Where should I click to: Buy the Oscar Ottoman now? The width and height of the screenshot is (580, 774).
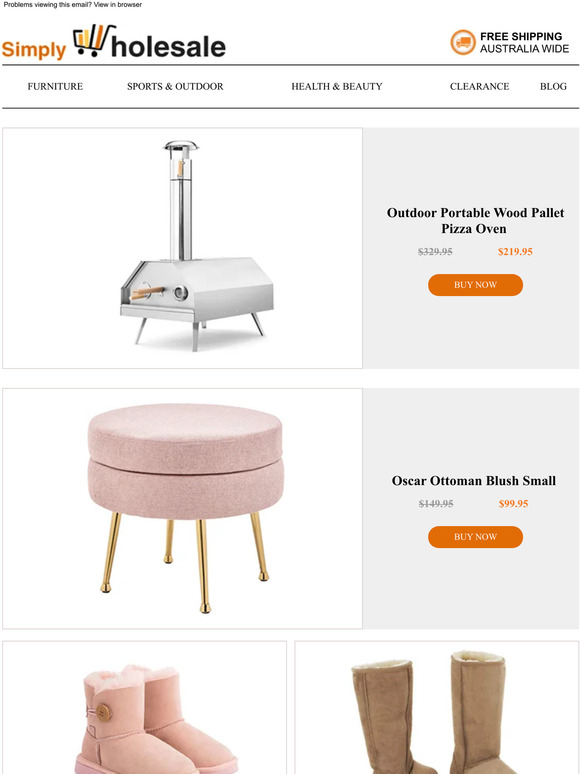coord(475,537)
